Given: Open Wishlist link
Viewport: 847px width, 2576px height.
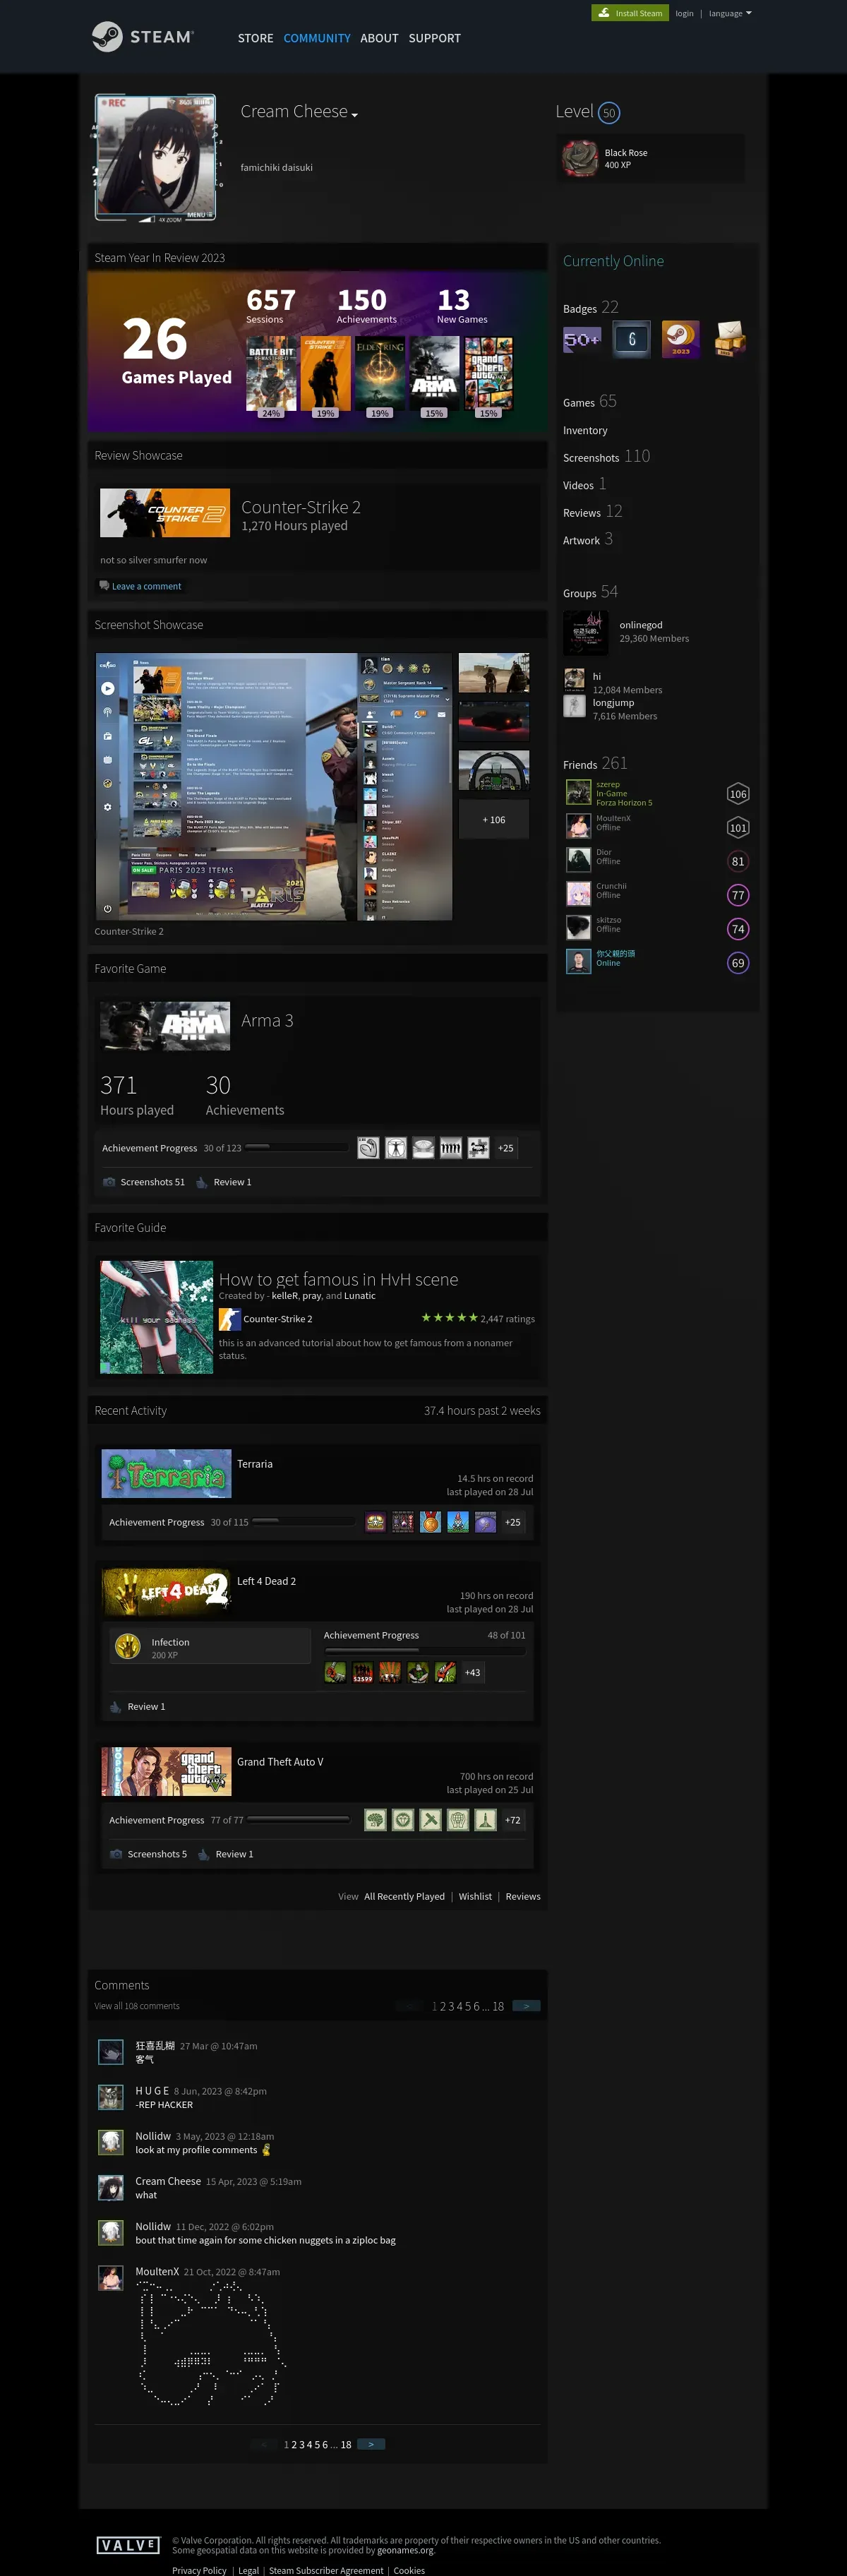Looking at the screenshot, I should [x=475, y=1896].
